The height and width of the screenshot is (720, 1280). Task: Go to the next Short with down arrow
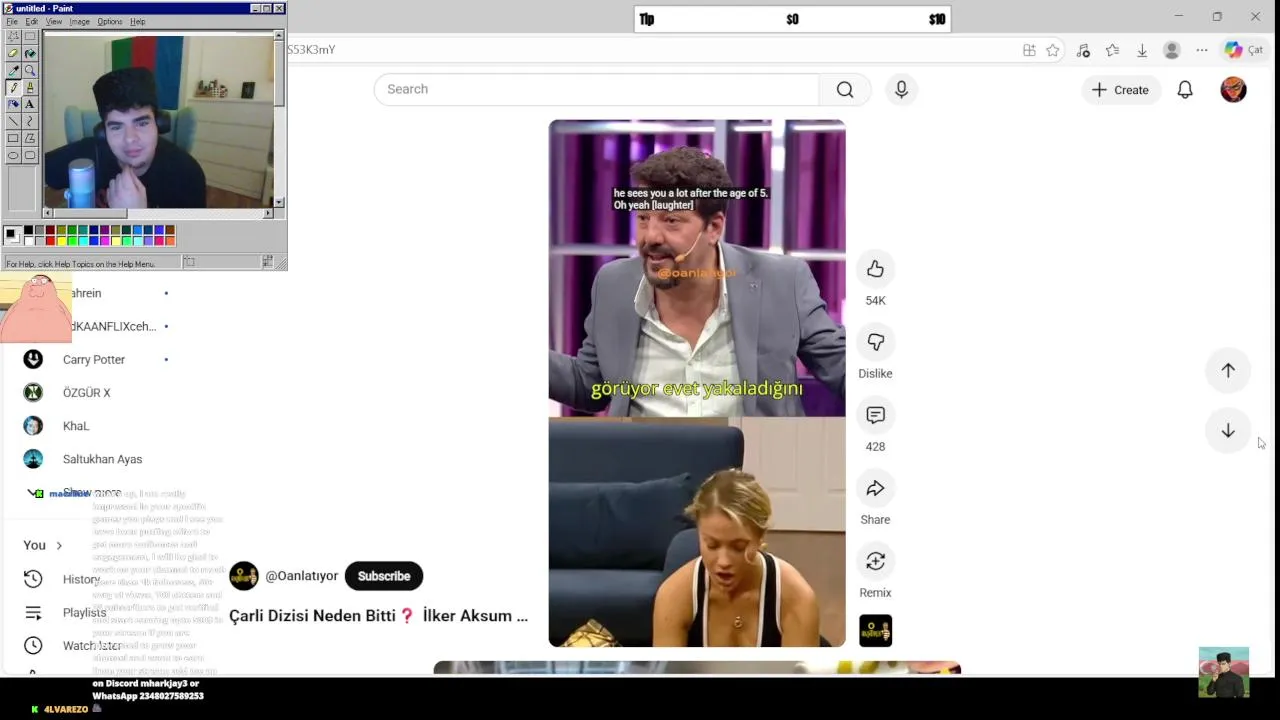pos(1228,431)
